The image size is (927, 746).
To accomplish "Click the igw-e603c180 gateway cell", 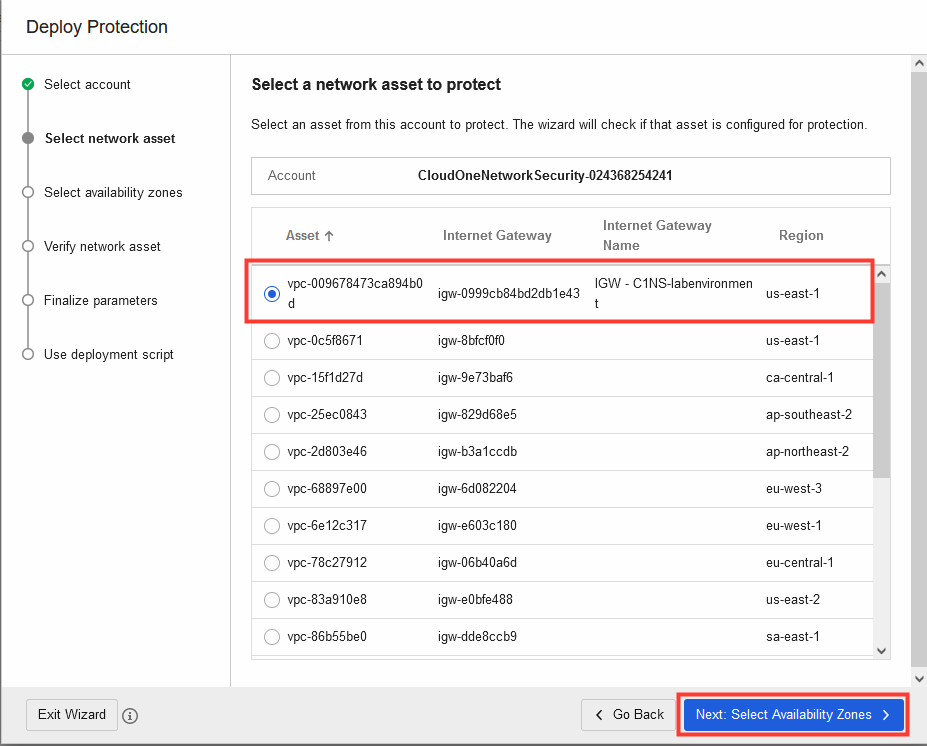I will [x=477, y=526].
